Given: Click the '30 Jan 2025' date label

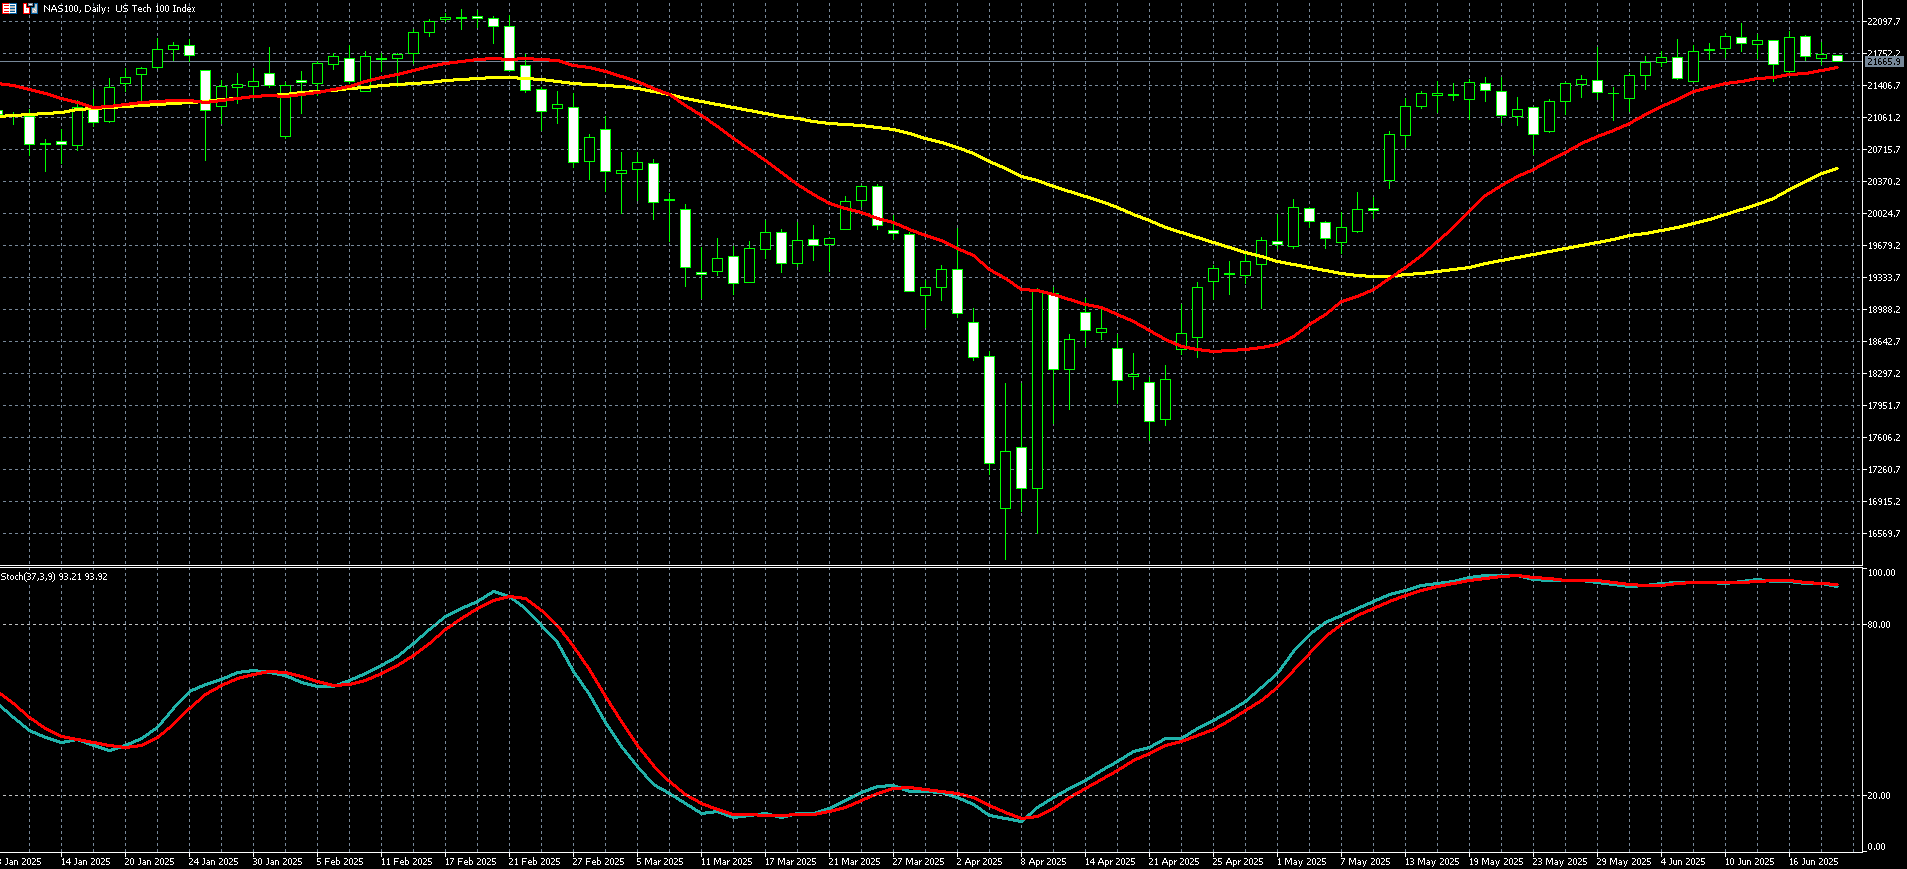Looking at the screenshot, I should [x=277, y=861].
